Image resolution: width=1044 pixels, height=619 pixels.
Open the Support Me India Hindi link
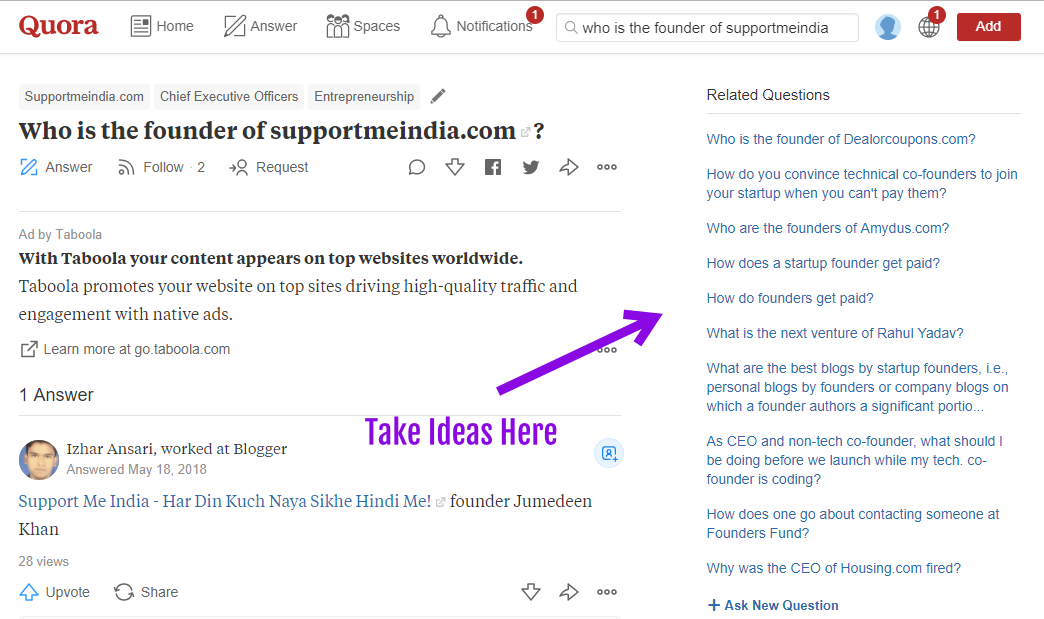225,501
